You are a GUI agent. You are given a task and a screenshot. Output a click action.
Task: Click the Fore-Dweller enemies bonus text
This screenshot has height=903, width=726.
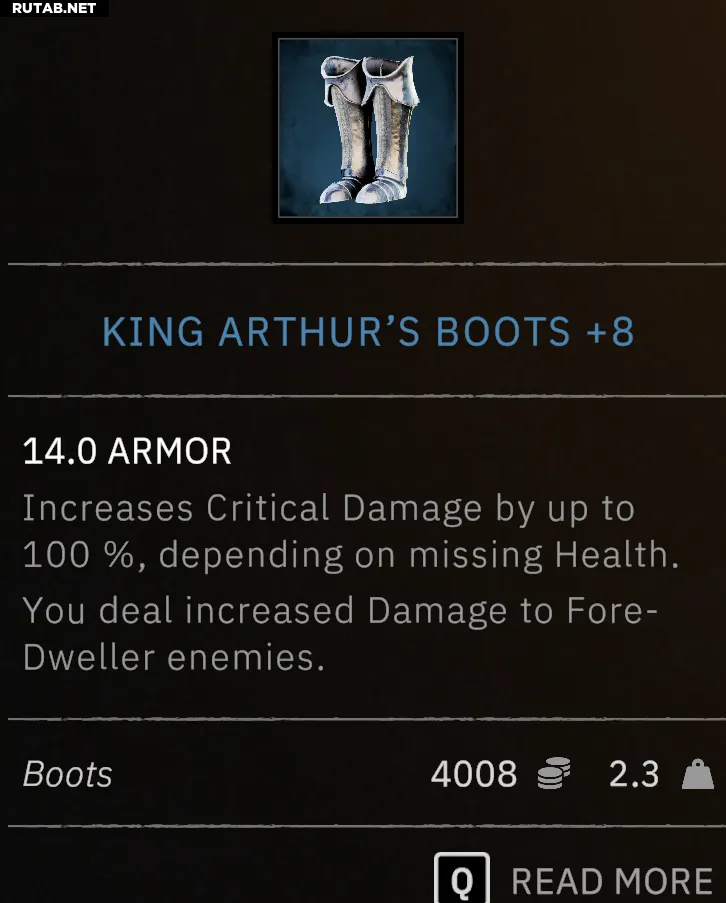[340, 634]
